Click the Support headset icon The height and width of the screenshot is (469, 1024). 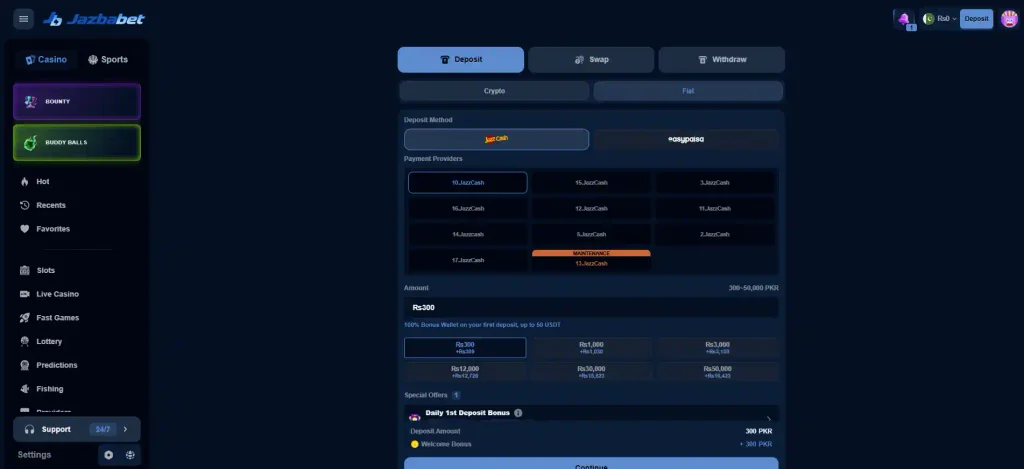coord(29,429)
